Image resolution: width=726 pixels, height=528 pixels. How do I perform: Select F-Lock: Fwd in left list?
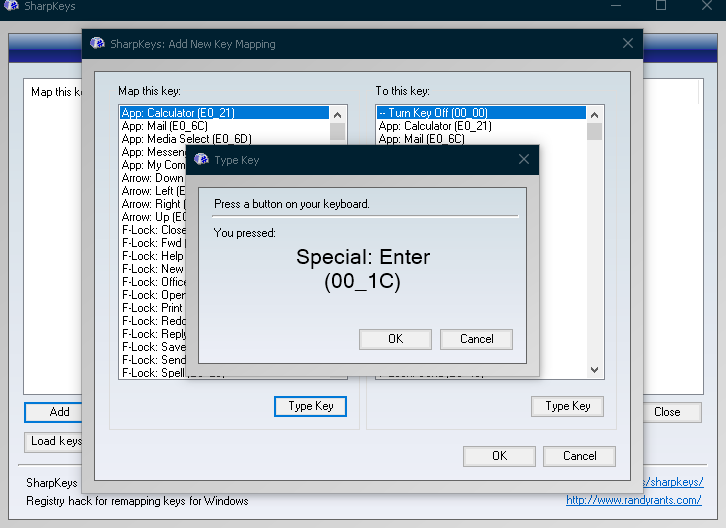[x=153, y=243]
